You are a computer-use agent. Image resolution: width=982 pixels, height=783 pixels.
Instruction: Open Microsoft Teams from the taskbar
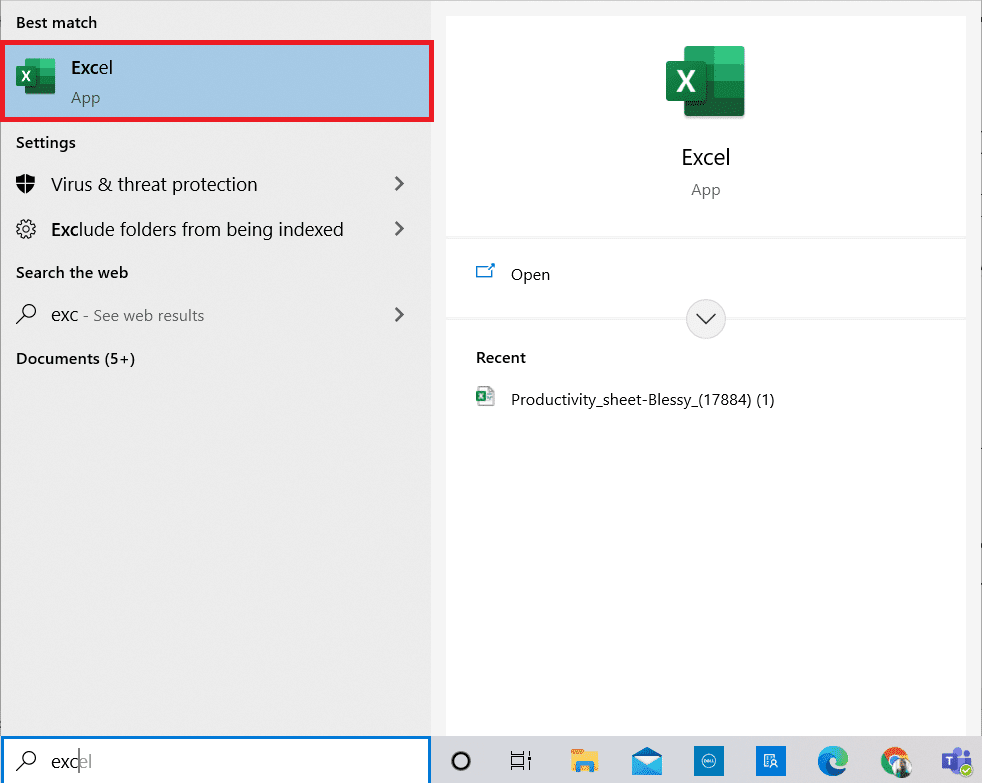[956, 761]
